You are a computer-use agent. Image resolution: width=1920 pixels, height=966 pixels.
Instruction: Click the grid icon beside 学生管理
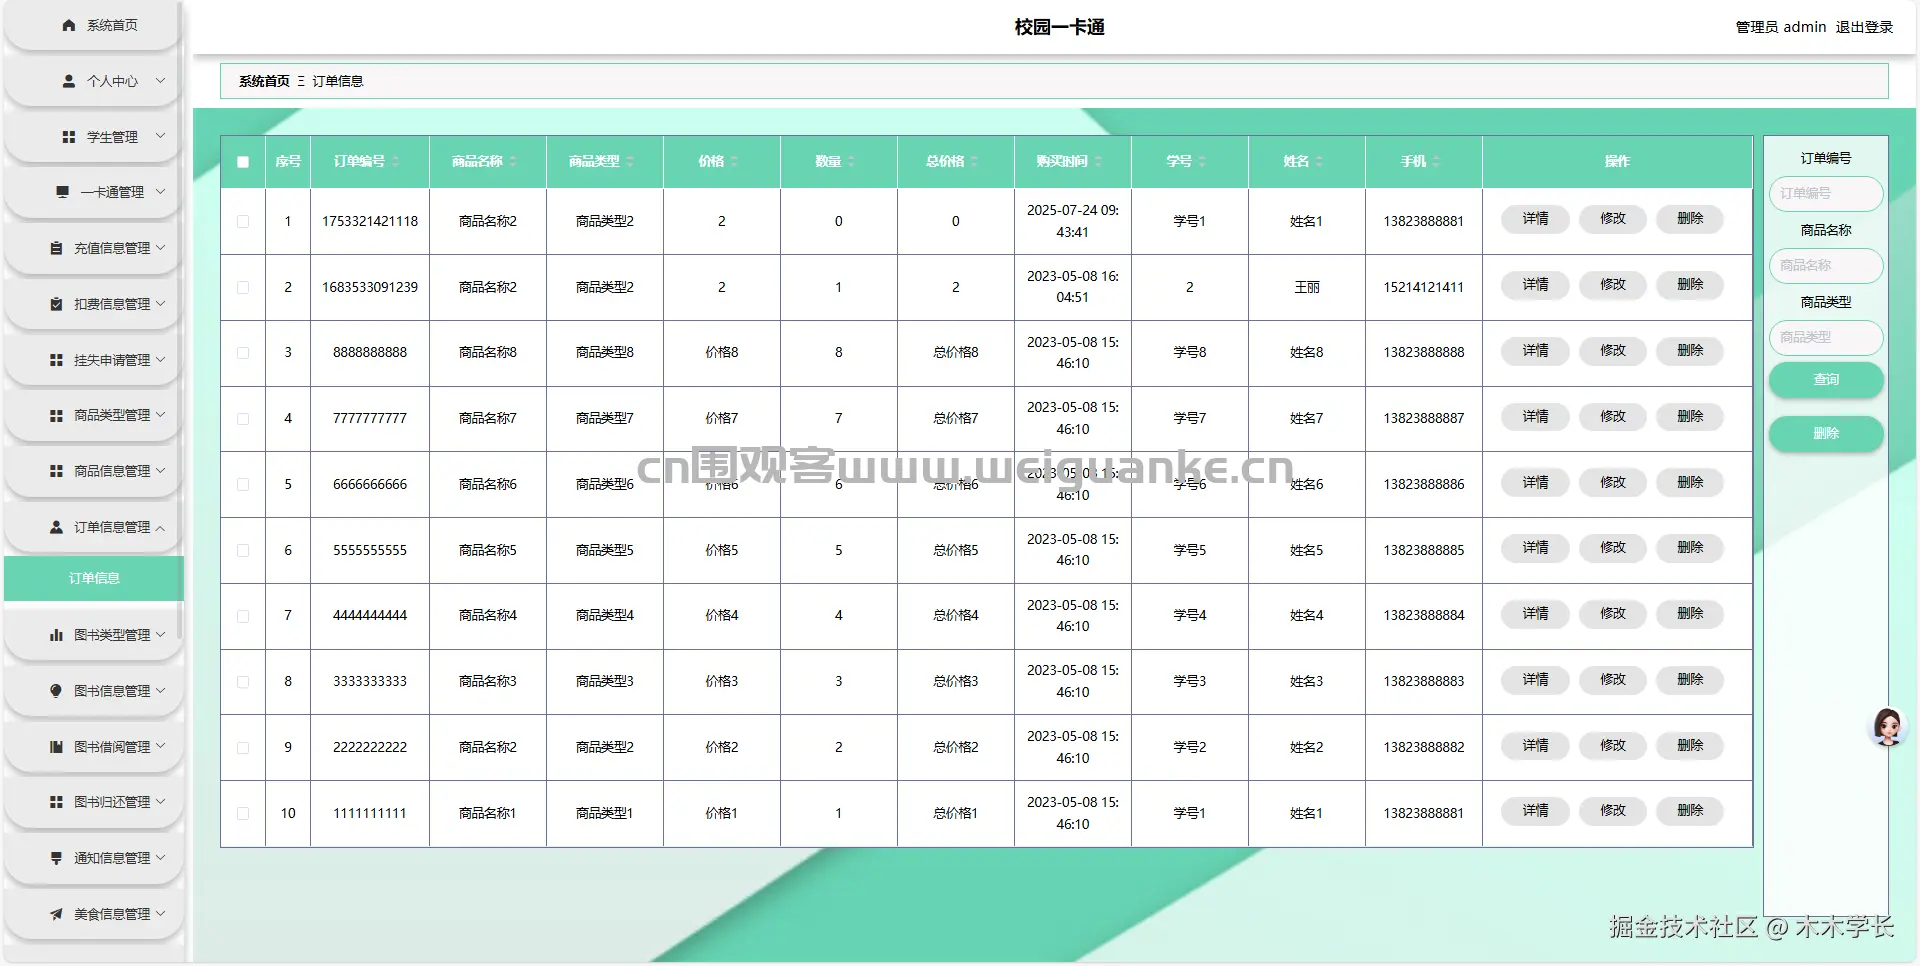(68, 137)
